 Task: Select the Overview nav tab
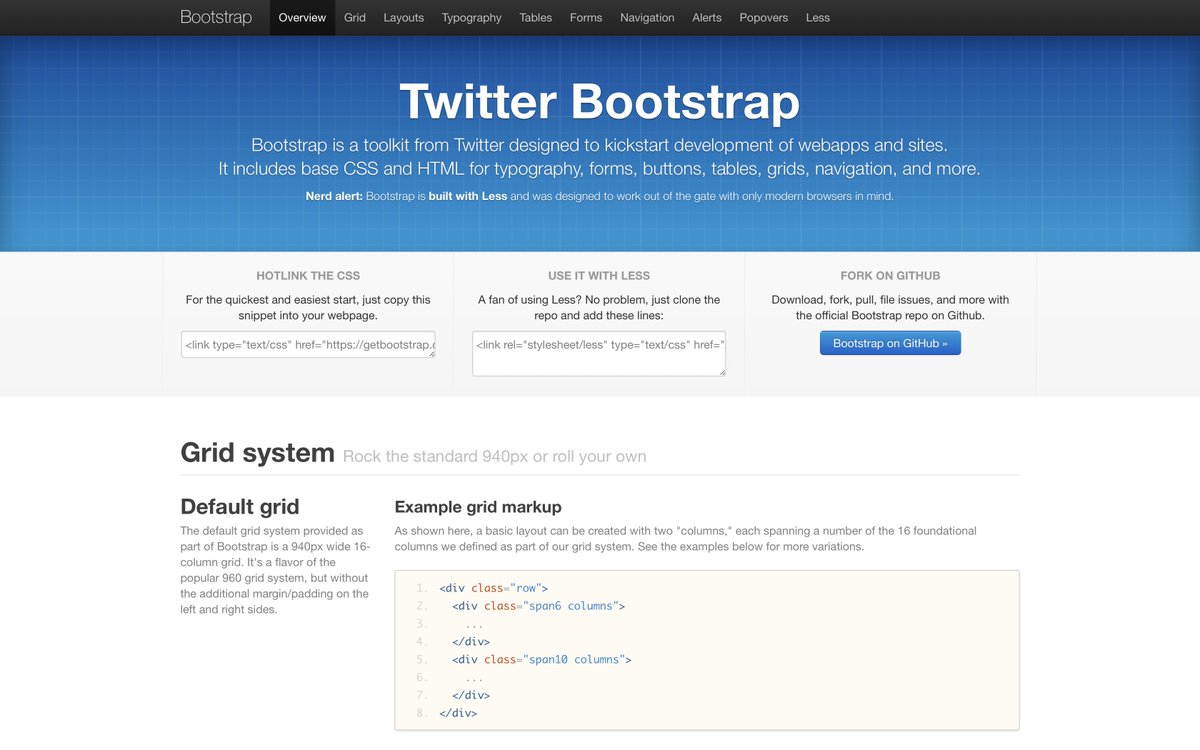pyautogui.click(x=303, y=17)
